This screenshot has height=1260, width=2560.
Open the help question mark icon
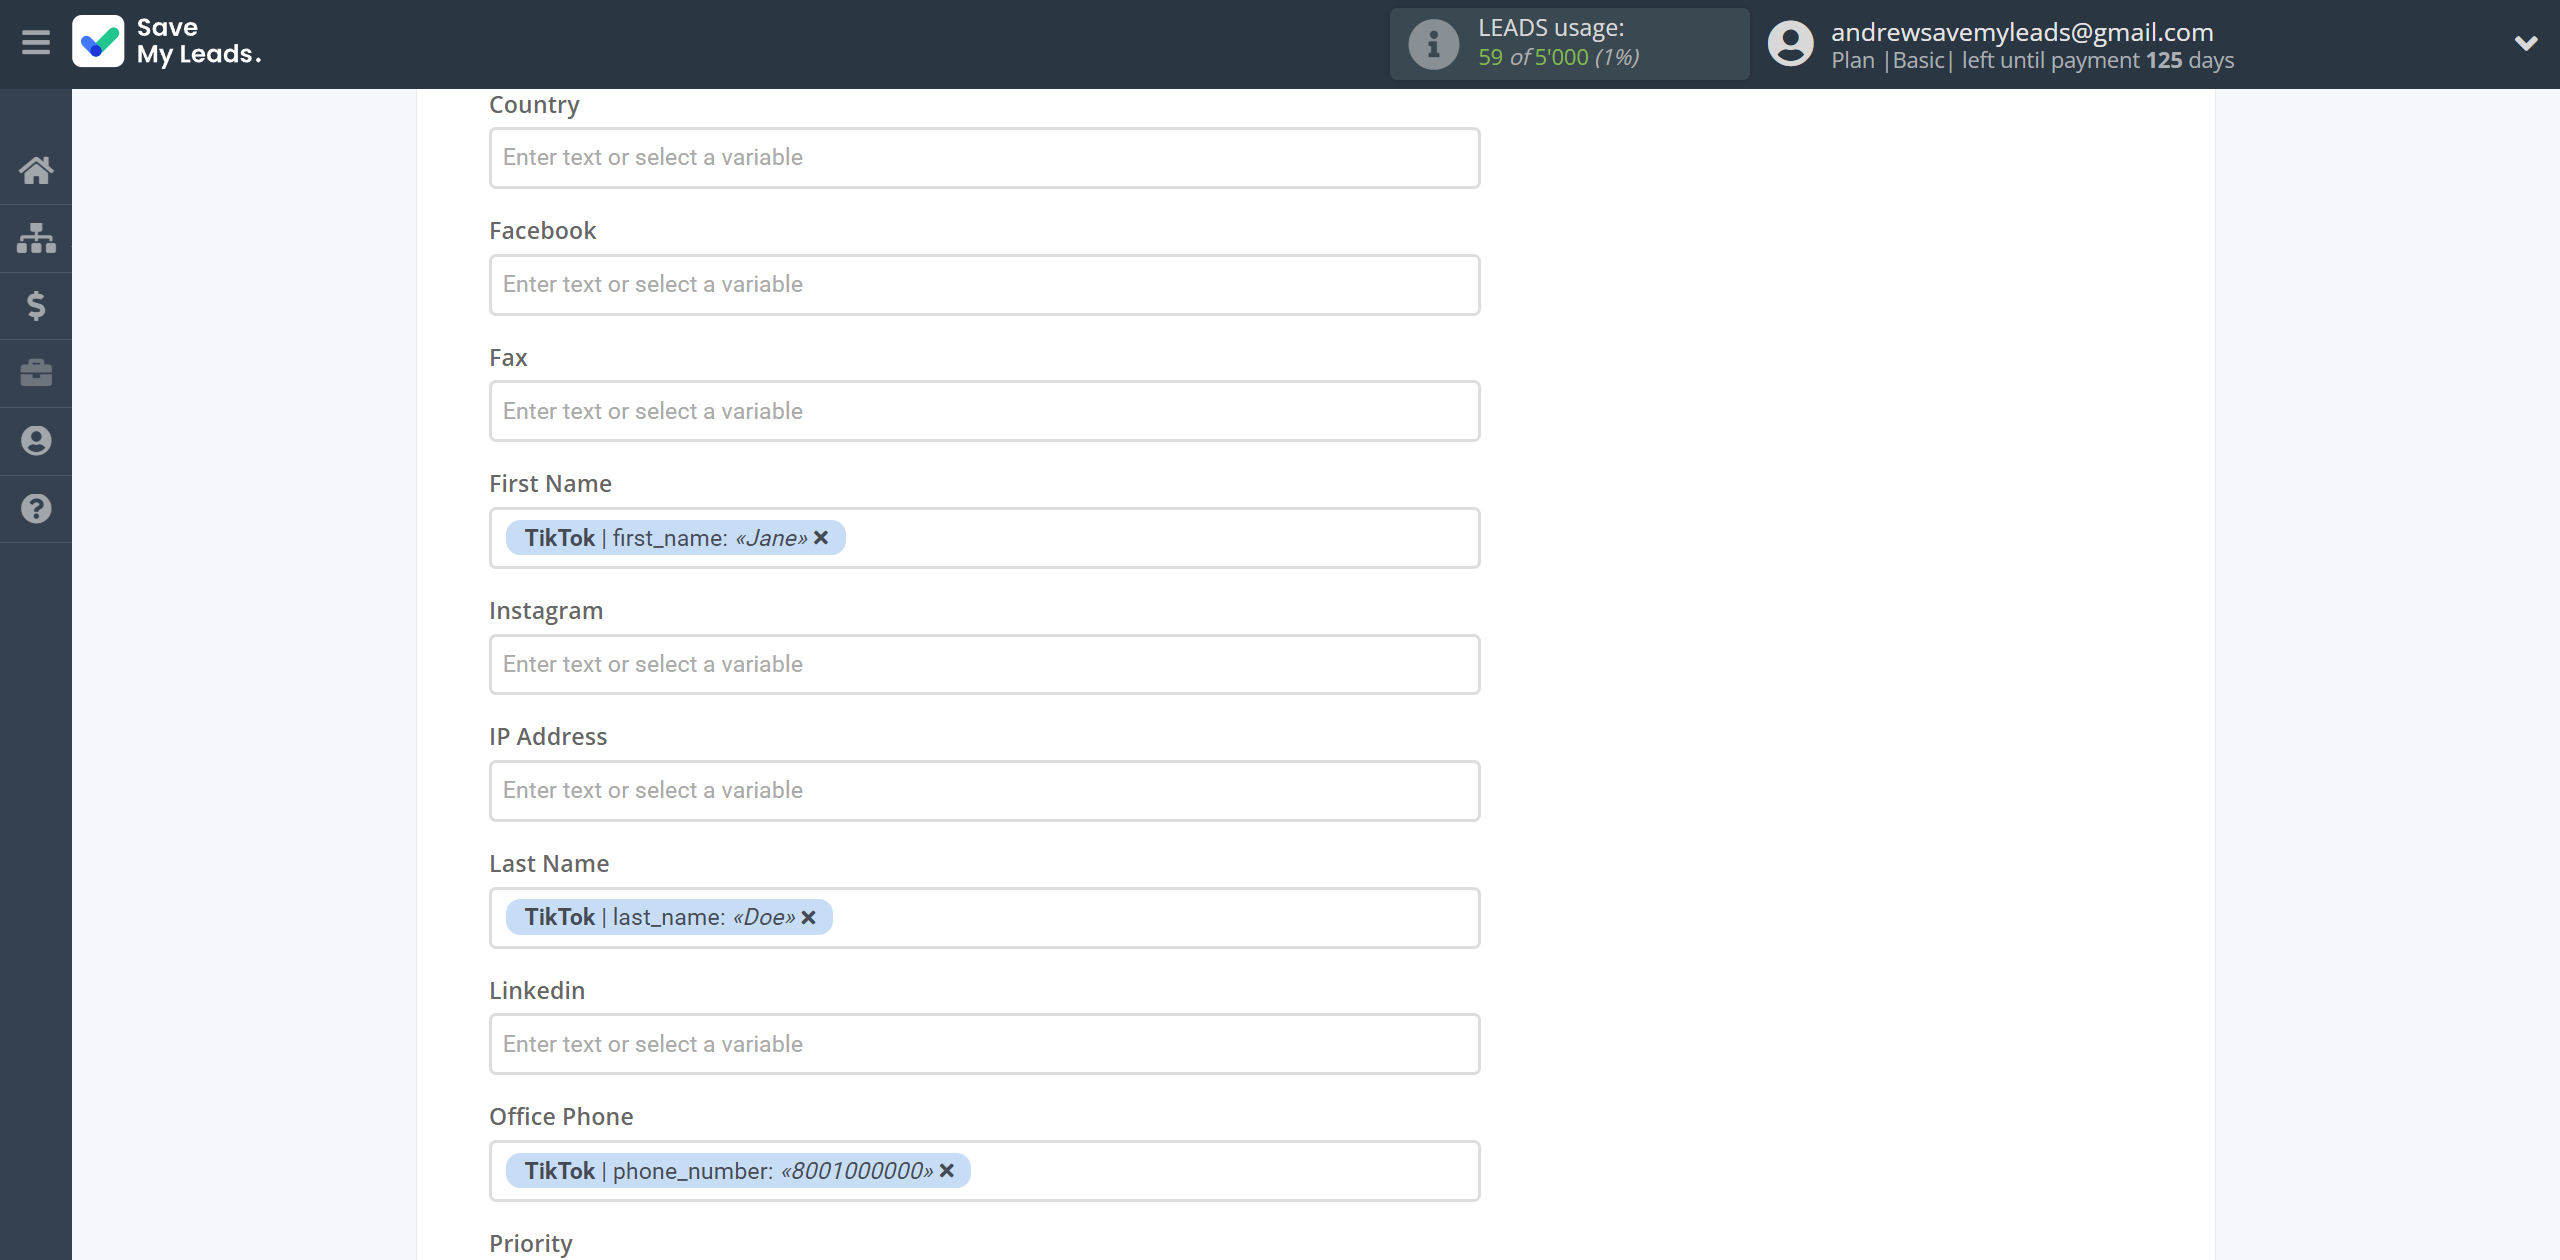click(36, 508)
